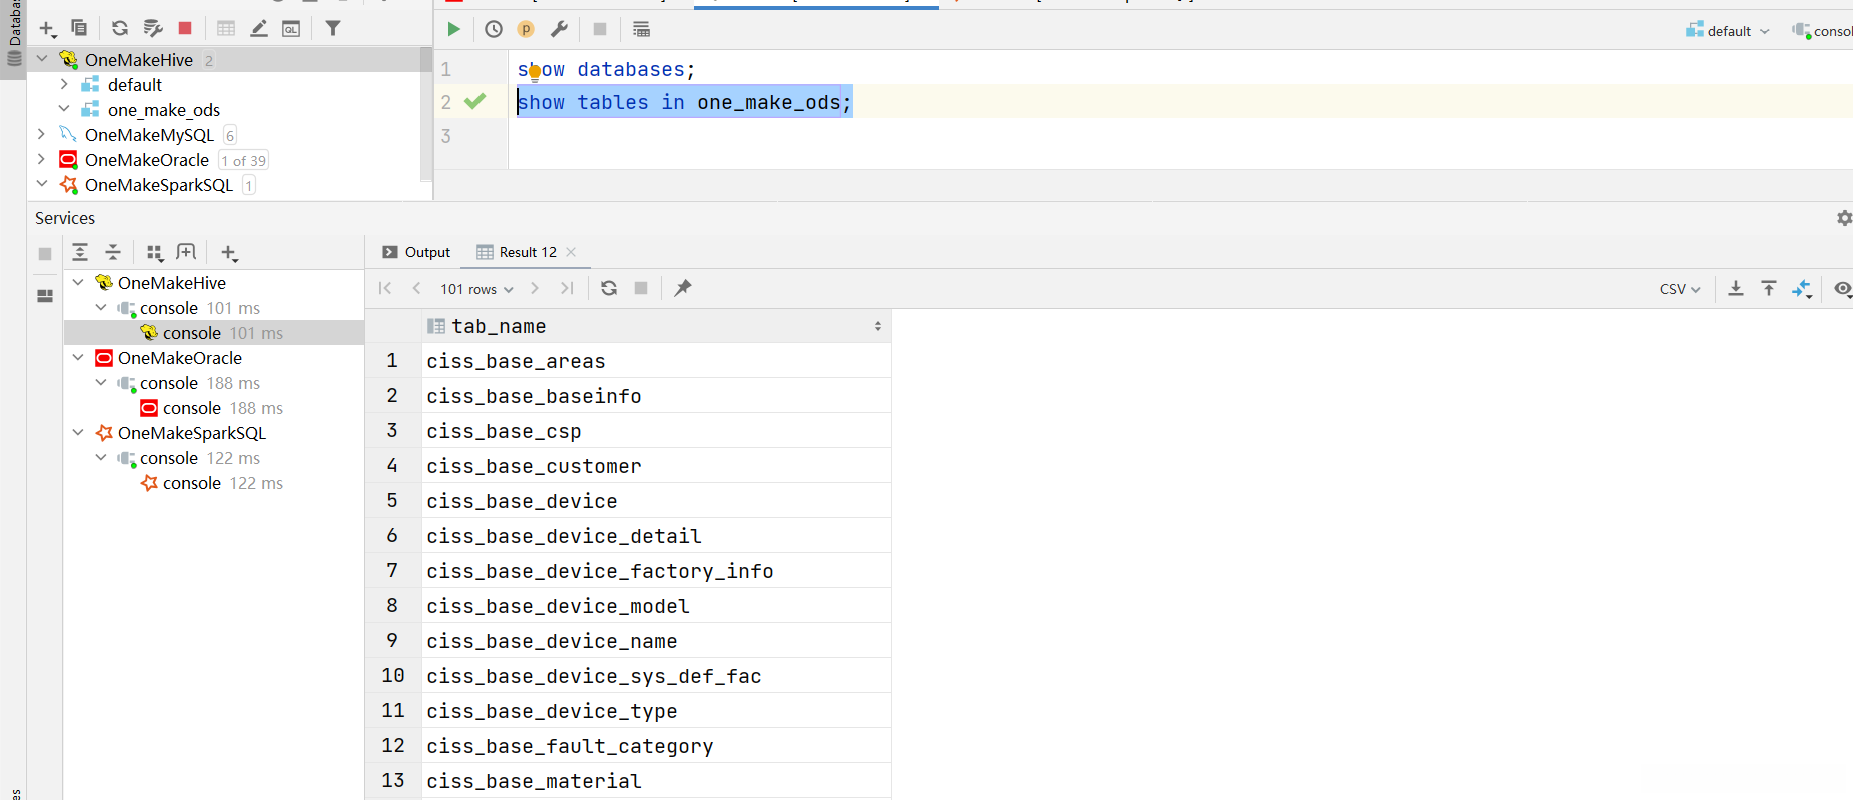Image resolution: width=1853 pixels, height=800 pixels.
Task: Switch to the Output tab
Action: (417, 252)
